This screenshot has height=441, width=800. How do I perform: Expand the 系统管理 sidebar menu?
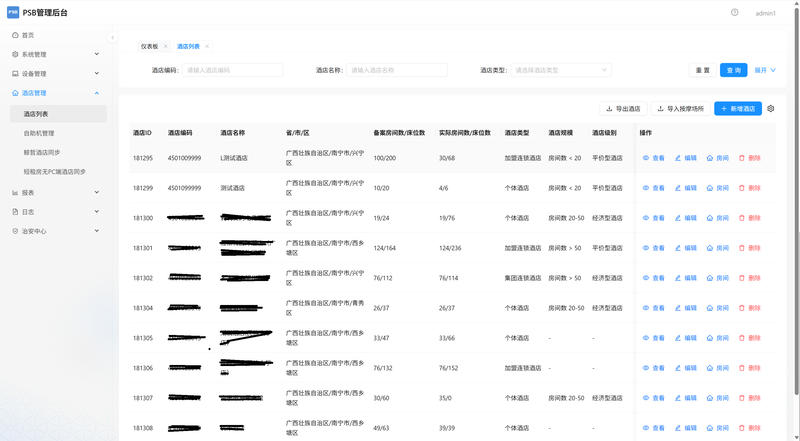(x=56, y=54)
